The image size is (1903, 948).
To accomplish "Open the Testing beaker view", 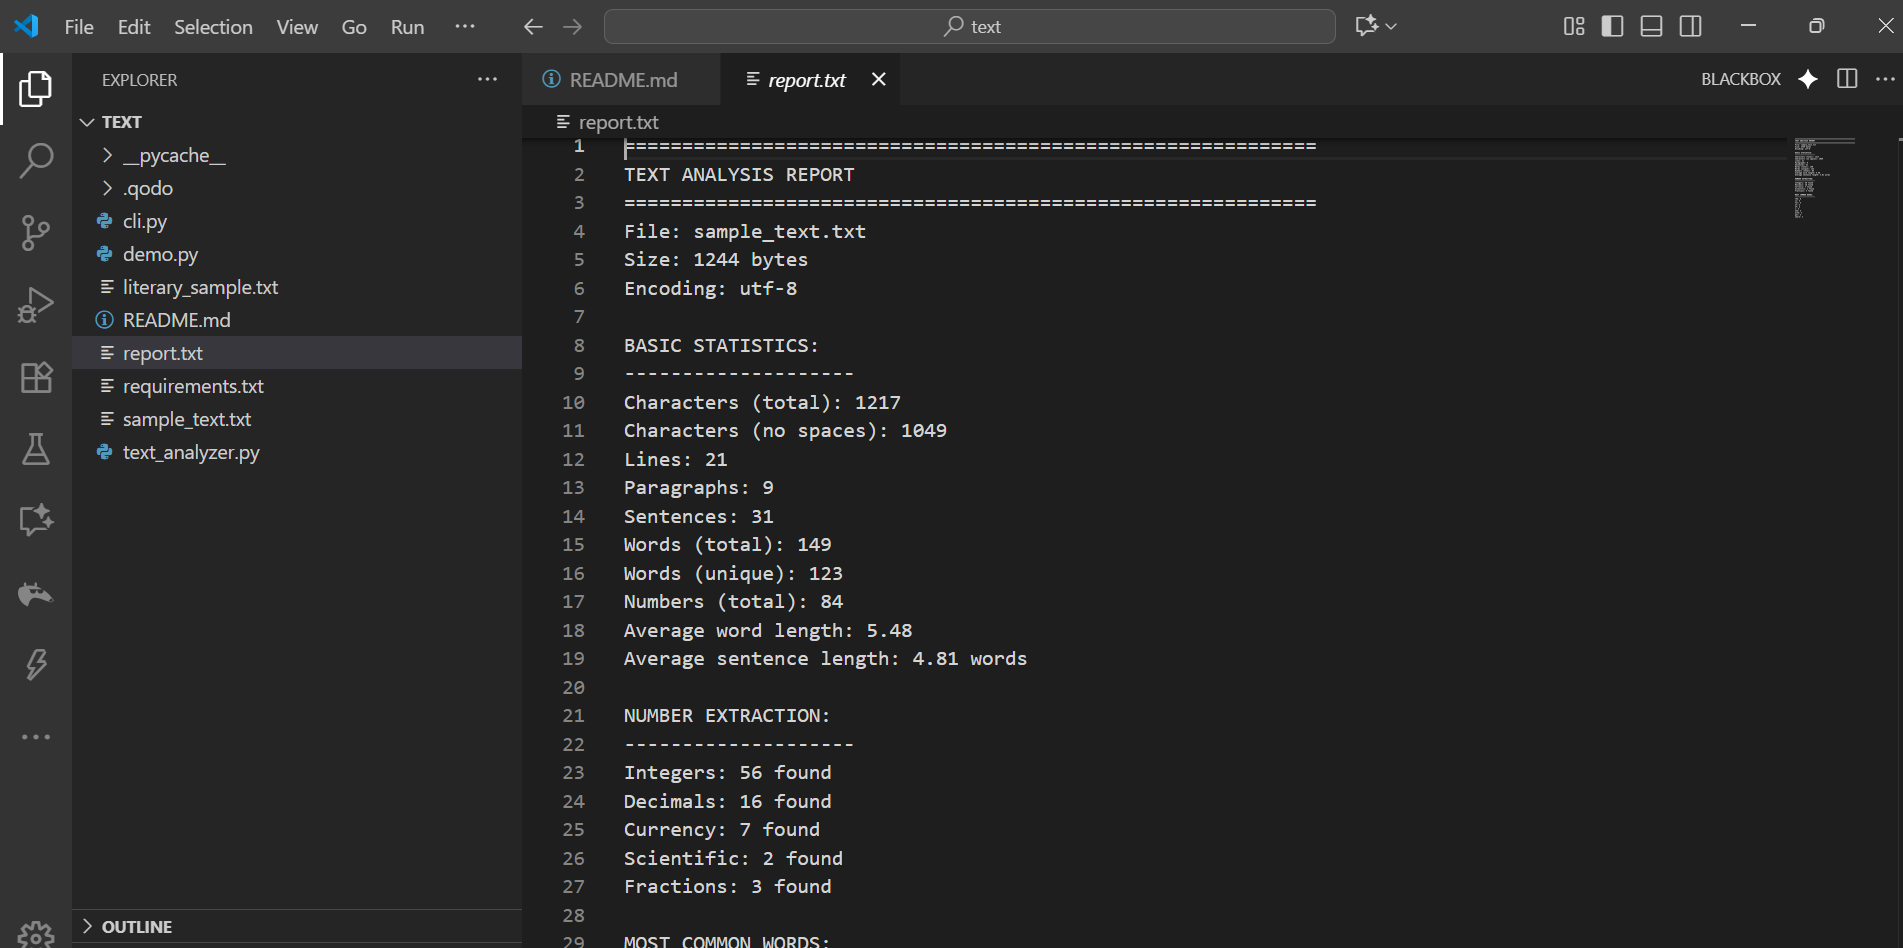I will coord(36,449).
